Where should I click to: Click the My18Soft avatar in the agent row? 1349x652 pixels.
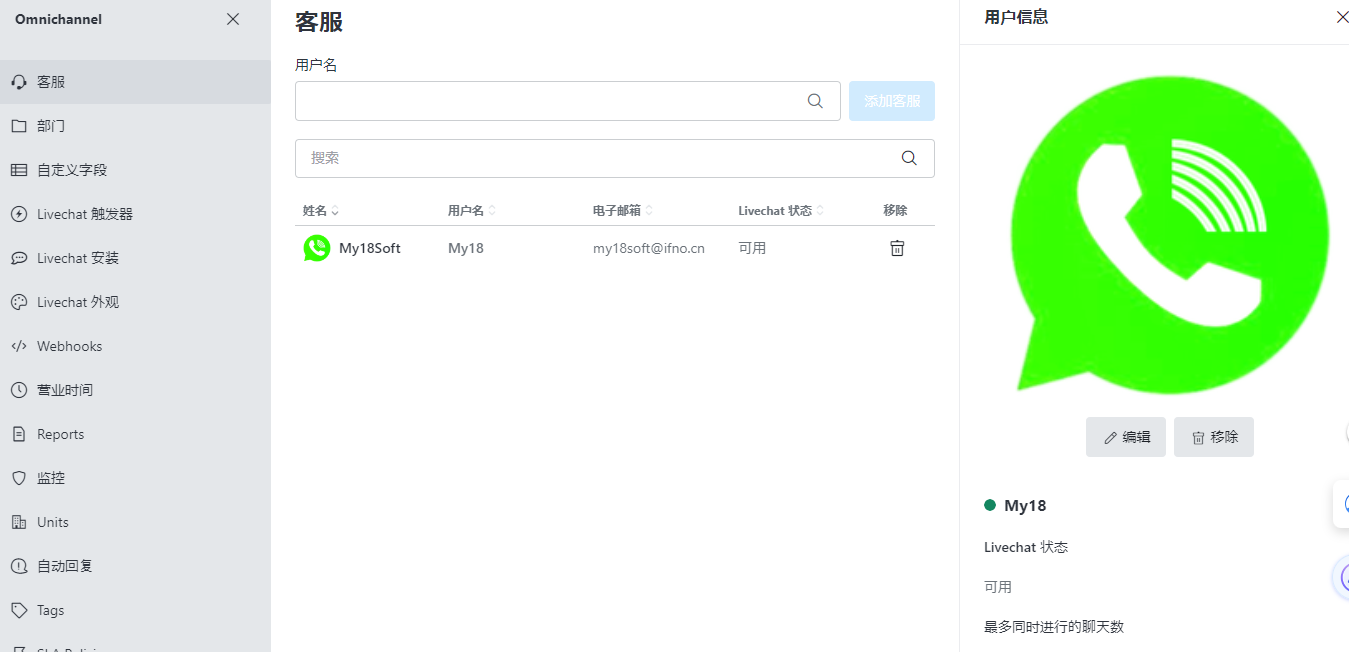tap(317, 248)
